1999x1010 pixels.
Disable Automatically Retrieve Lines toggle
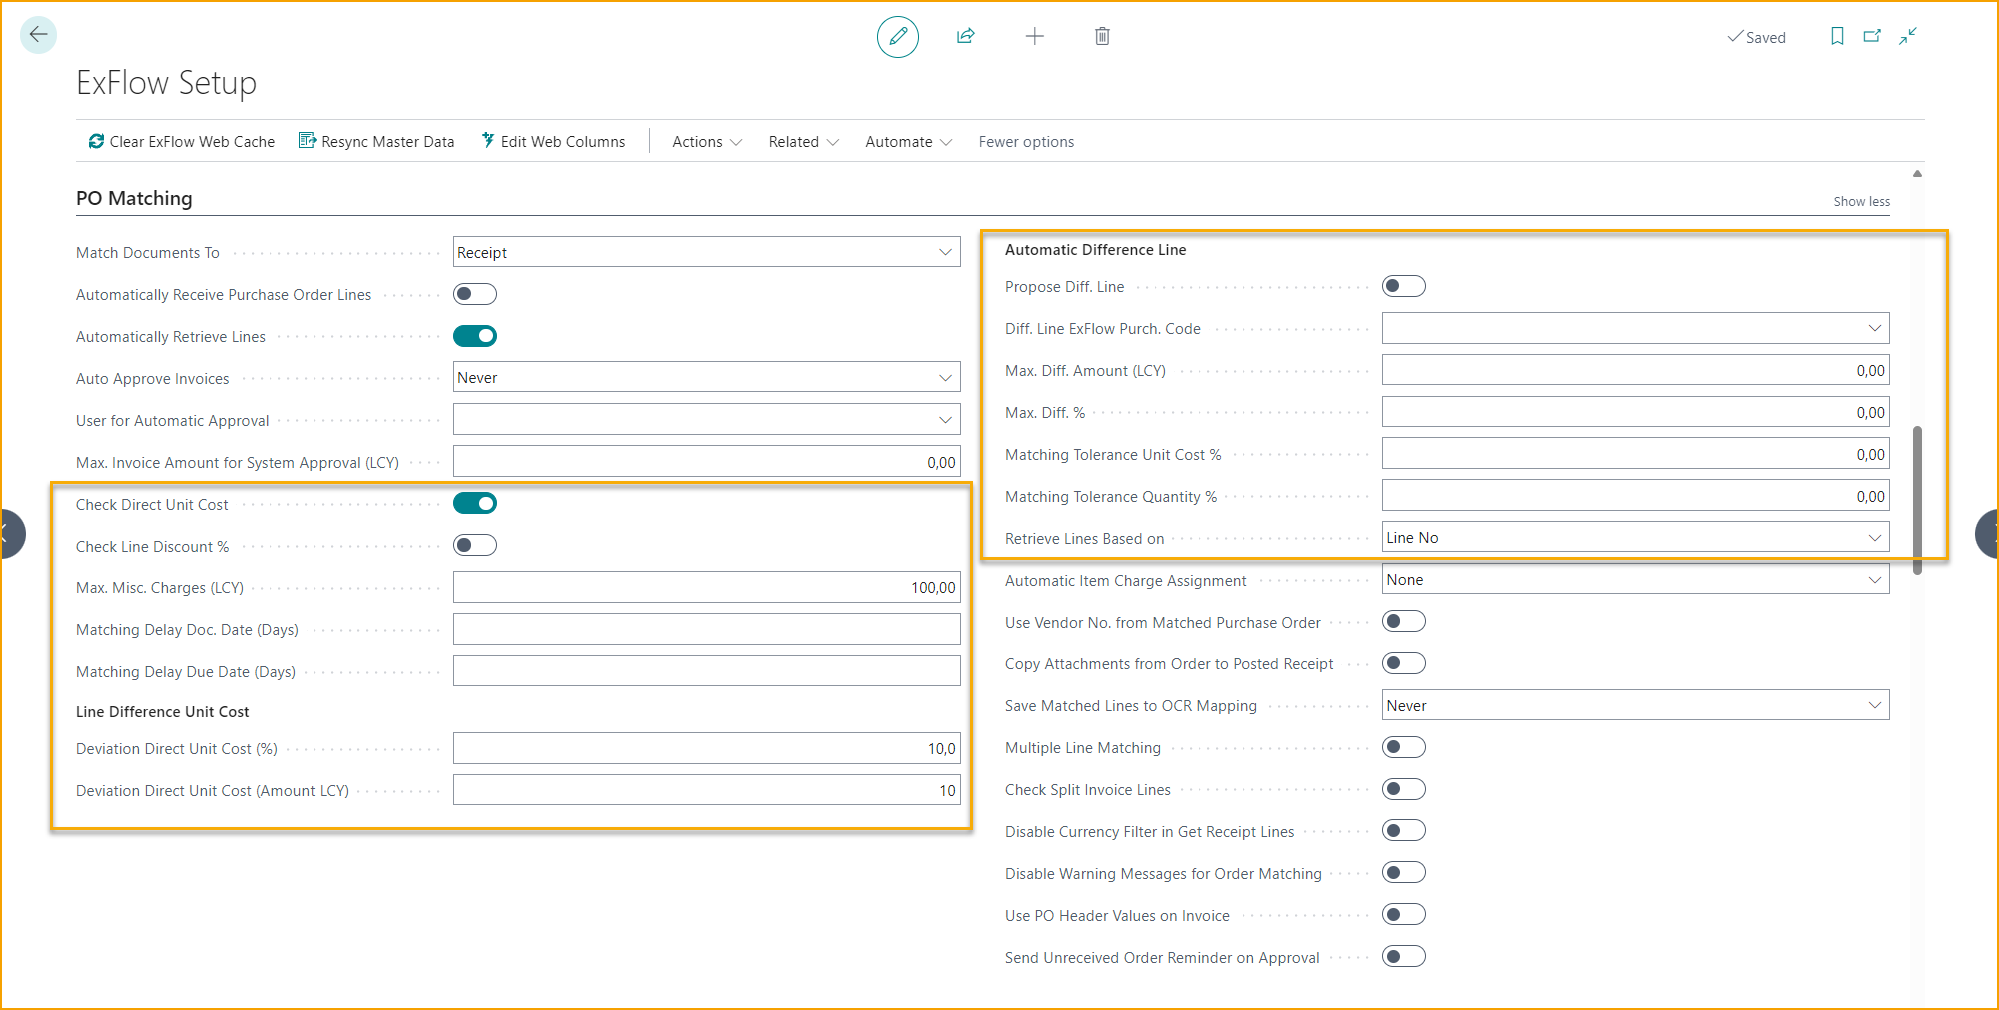[x=475, y=336]
